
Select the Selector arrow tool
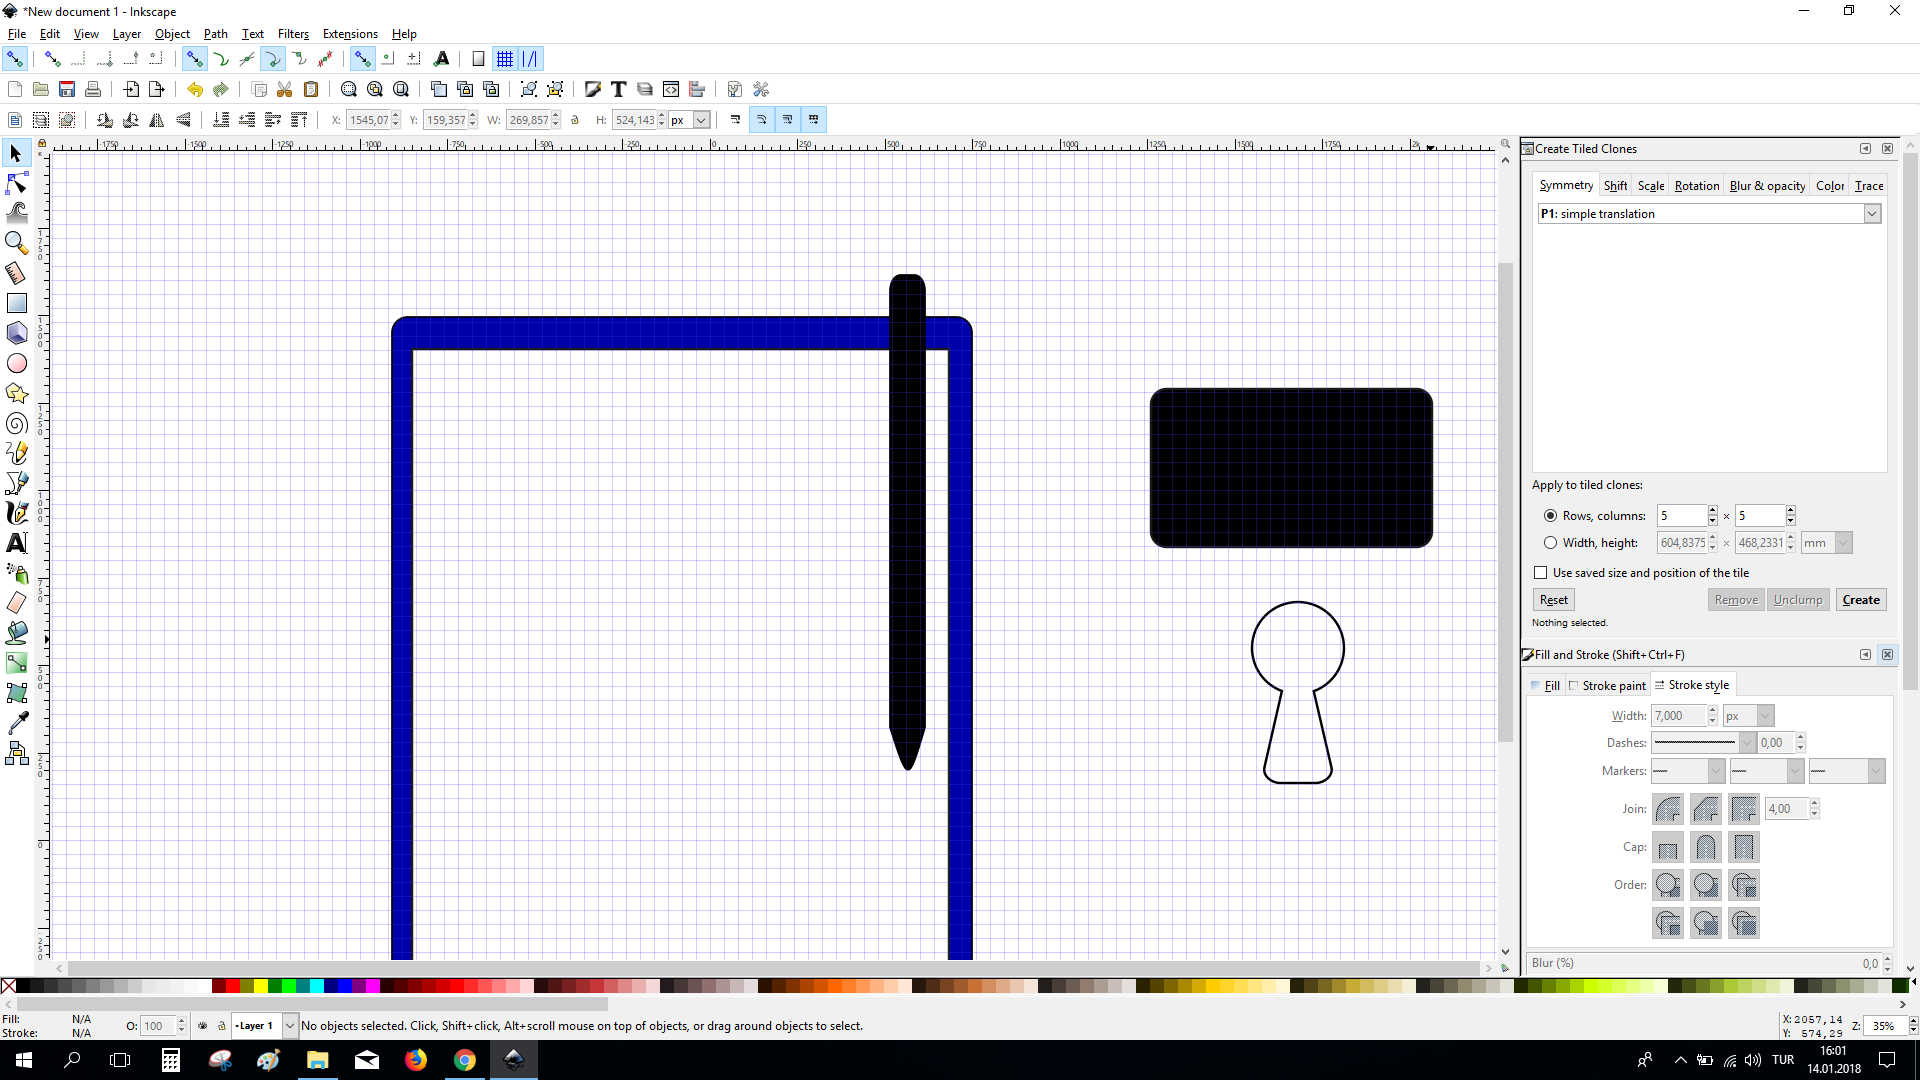pyautogui.click(x=16, y=153)
